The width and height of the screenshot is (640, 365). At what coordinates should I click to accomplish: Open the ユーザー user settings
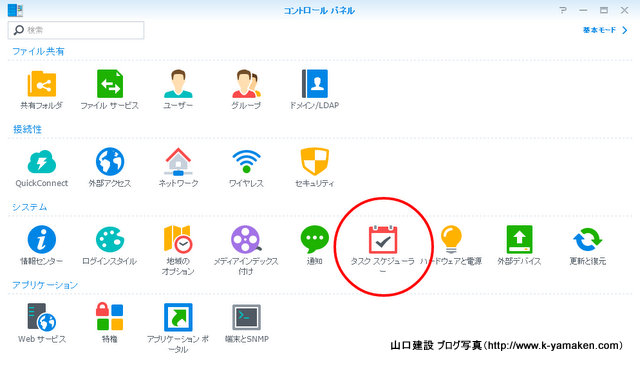point(178,84)
